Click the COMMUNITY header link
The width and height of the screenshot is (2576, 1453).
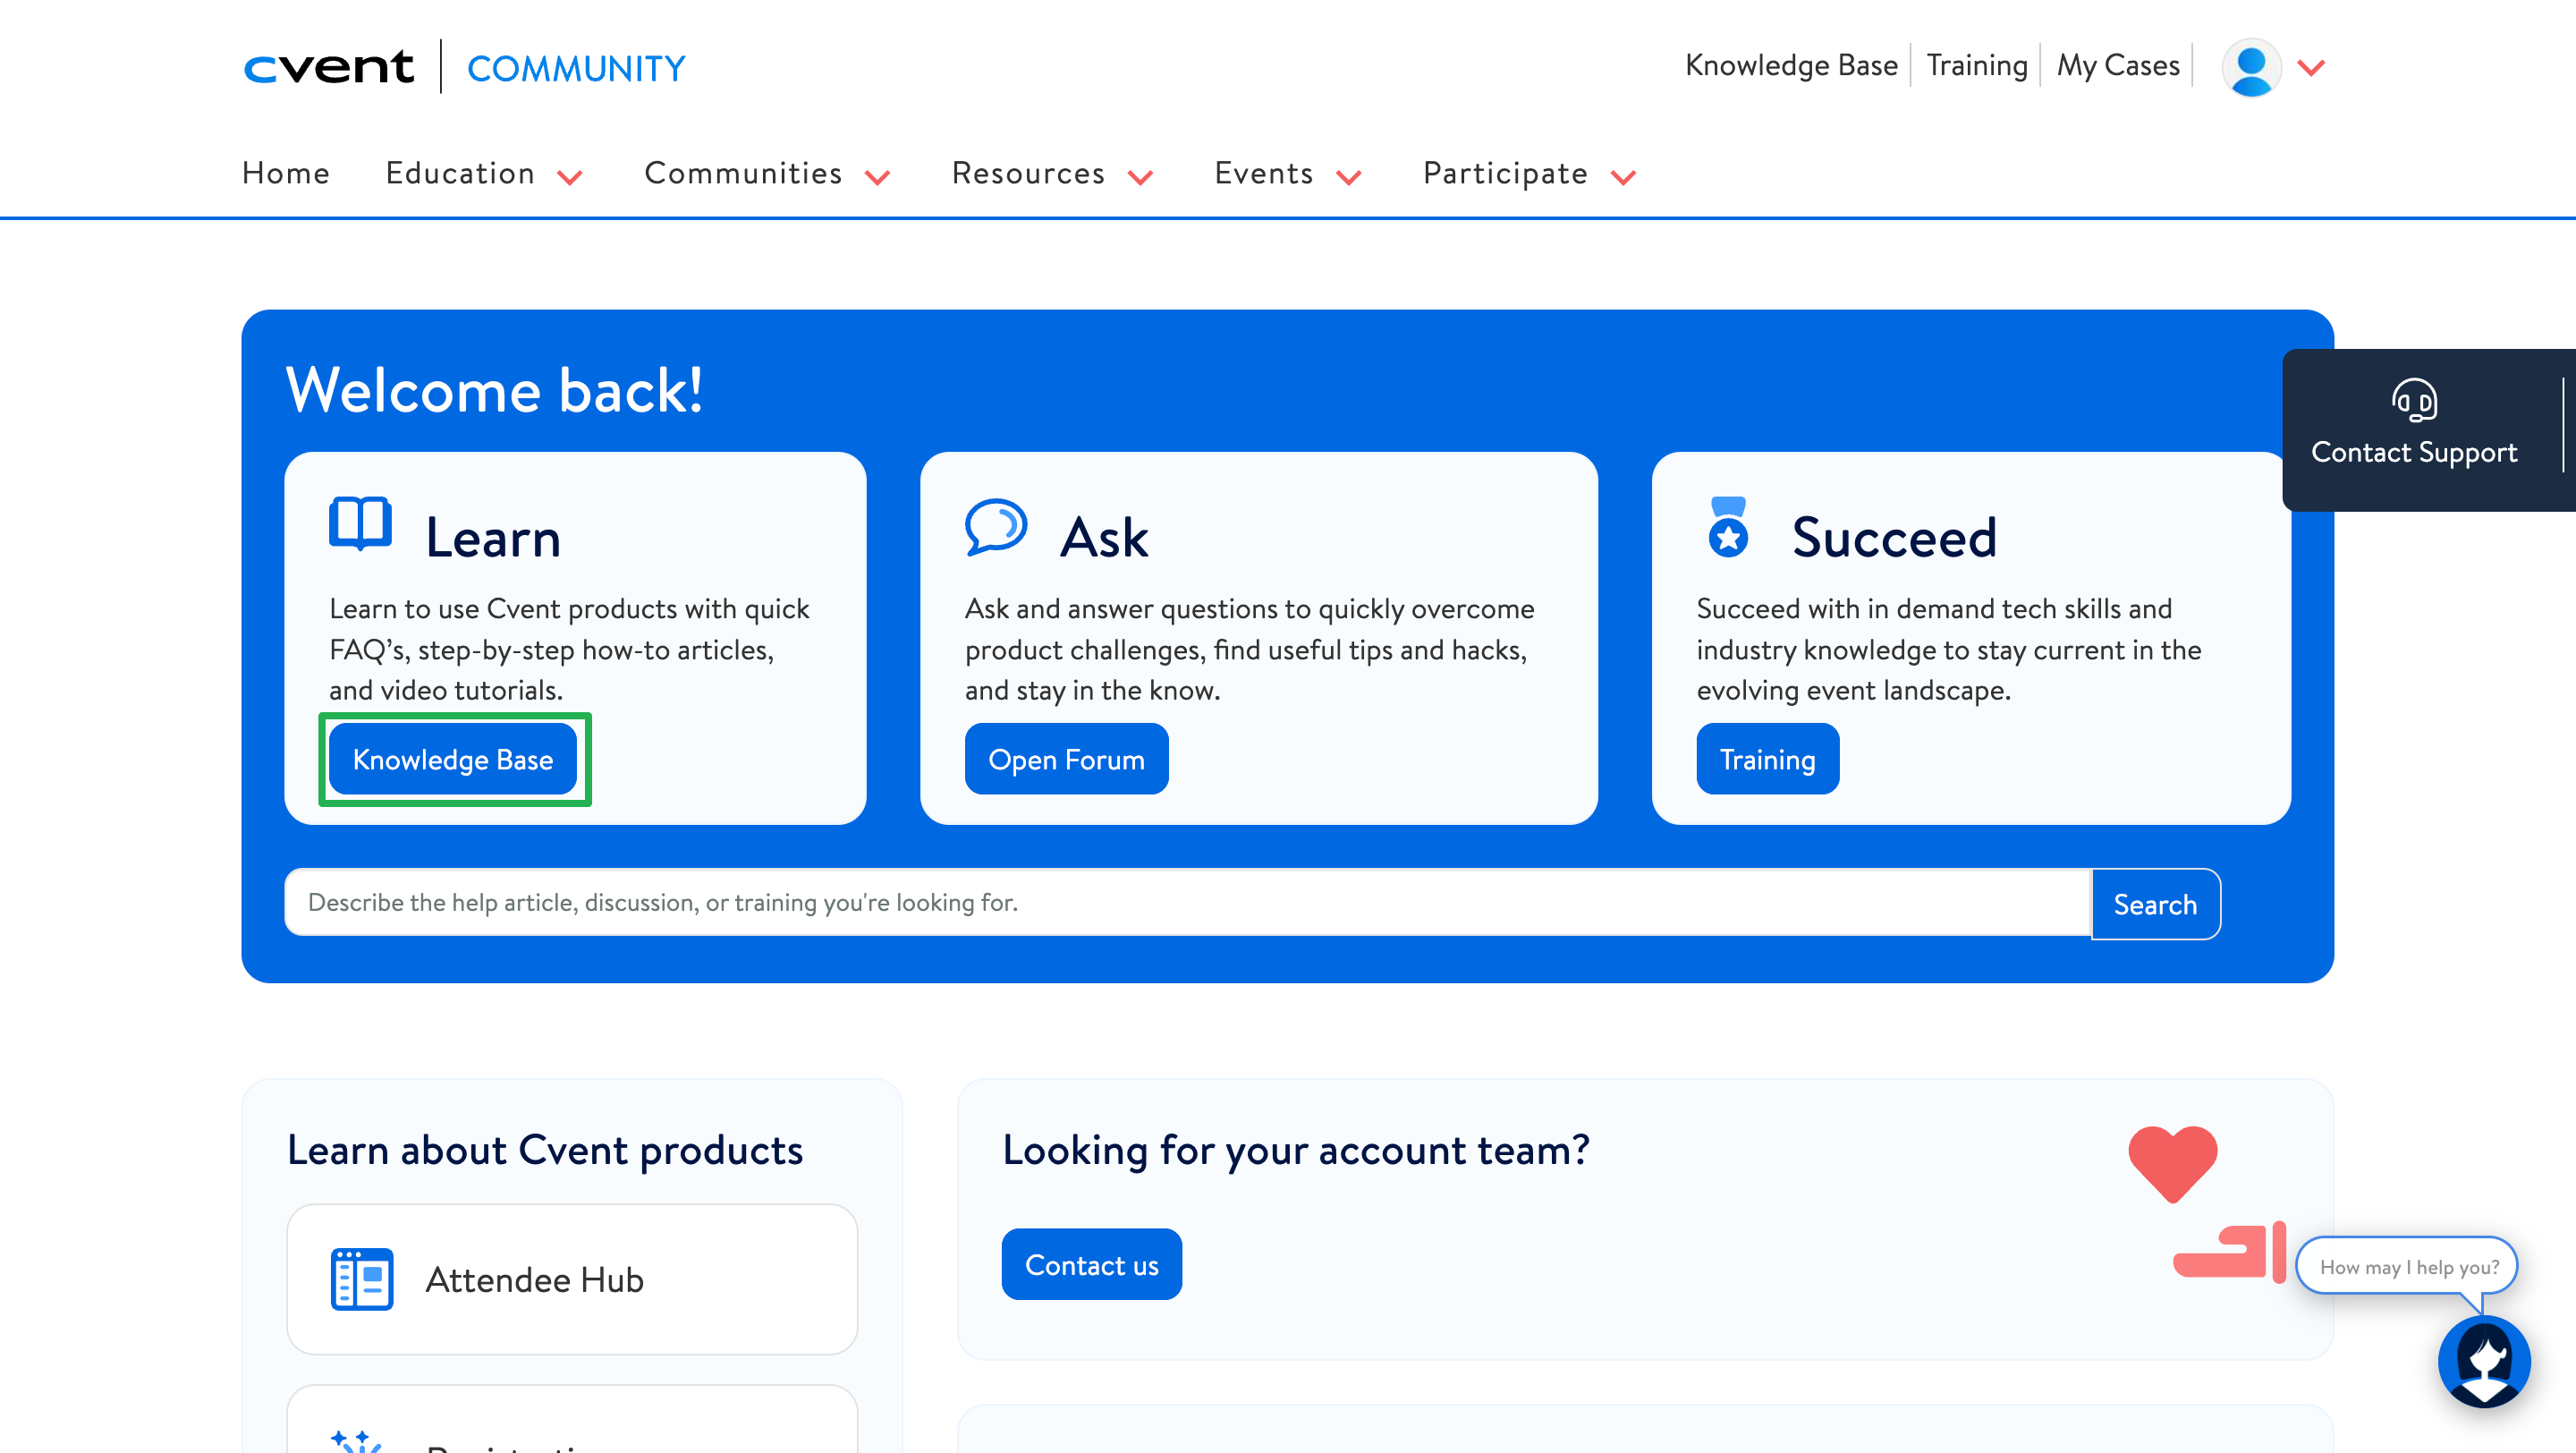coord(576,68)
